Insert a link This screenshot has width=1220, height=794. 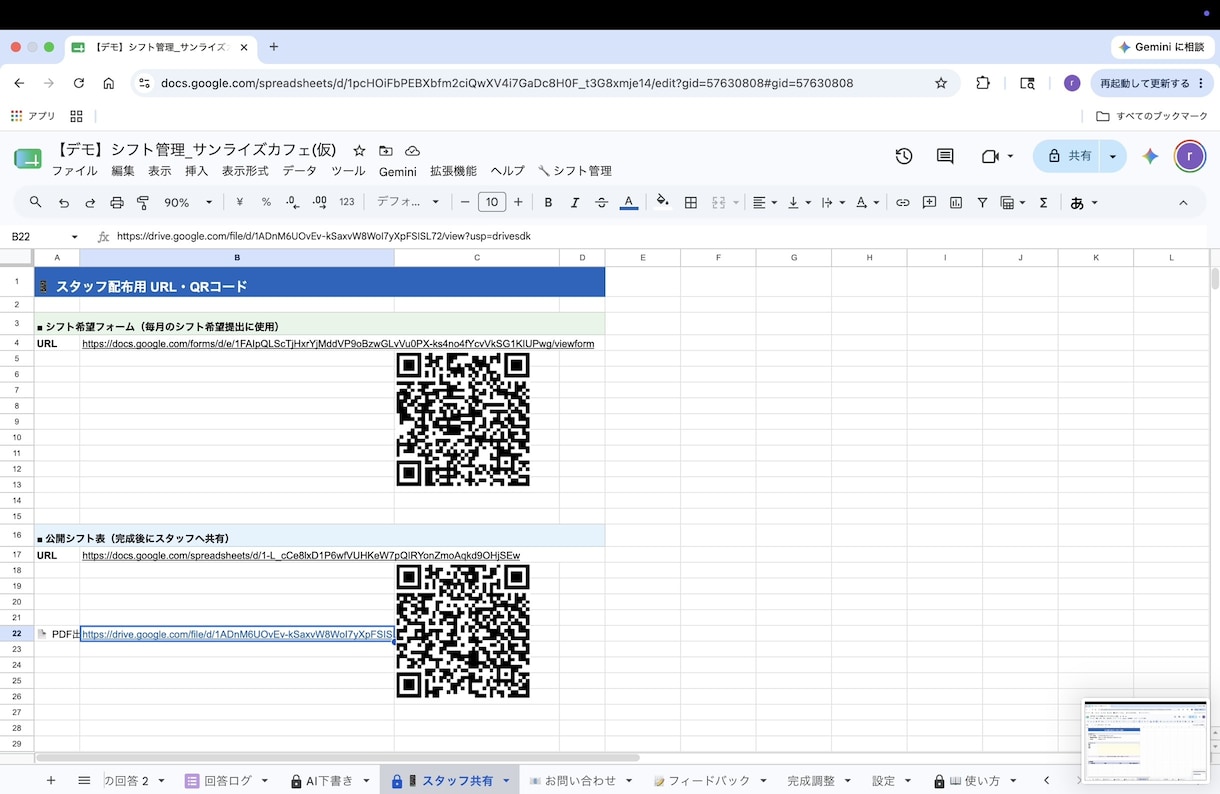pos(903,202)
